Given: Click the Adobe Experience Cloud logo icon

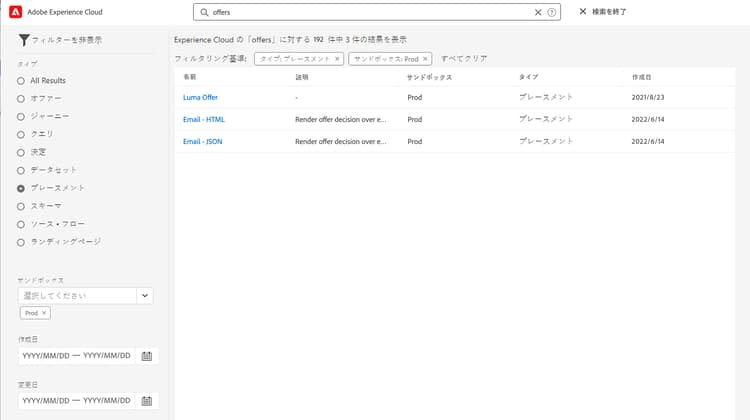Looking at the screenshot, I should click(15, 12).
